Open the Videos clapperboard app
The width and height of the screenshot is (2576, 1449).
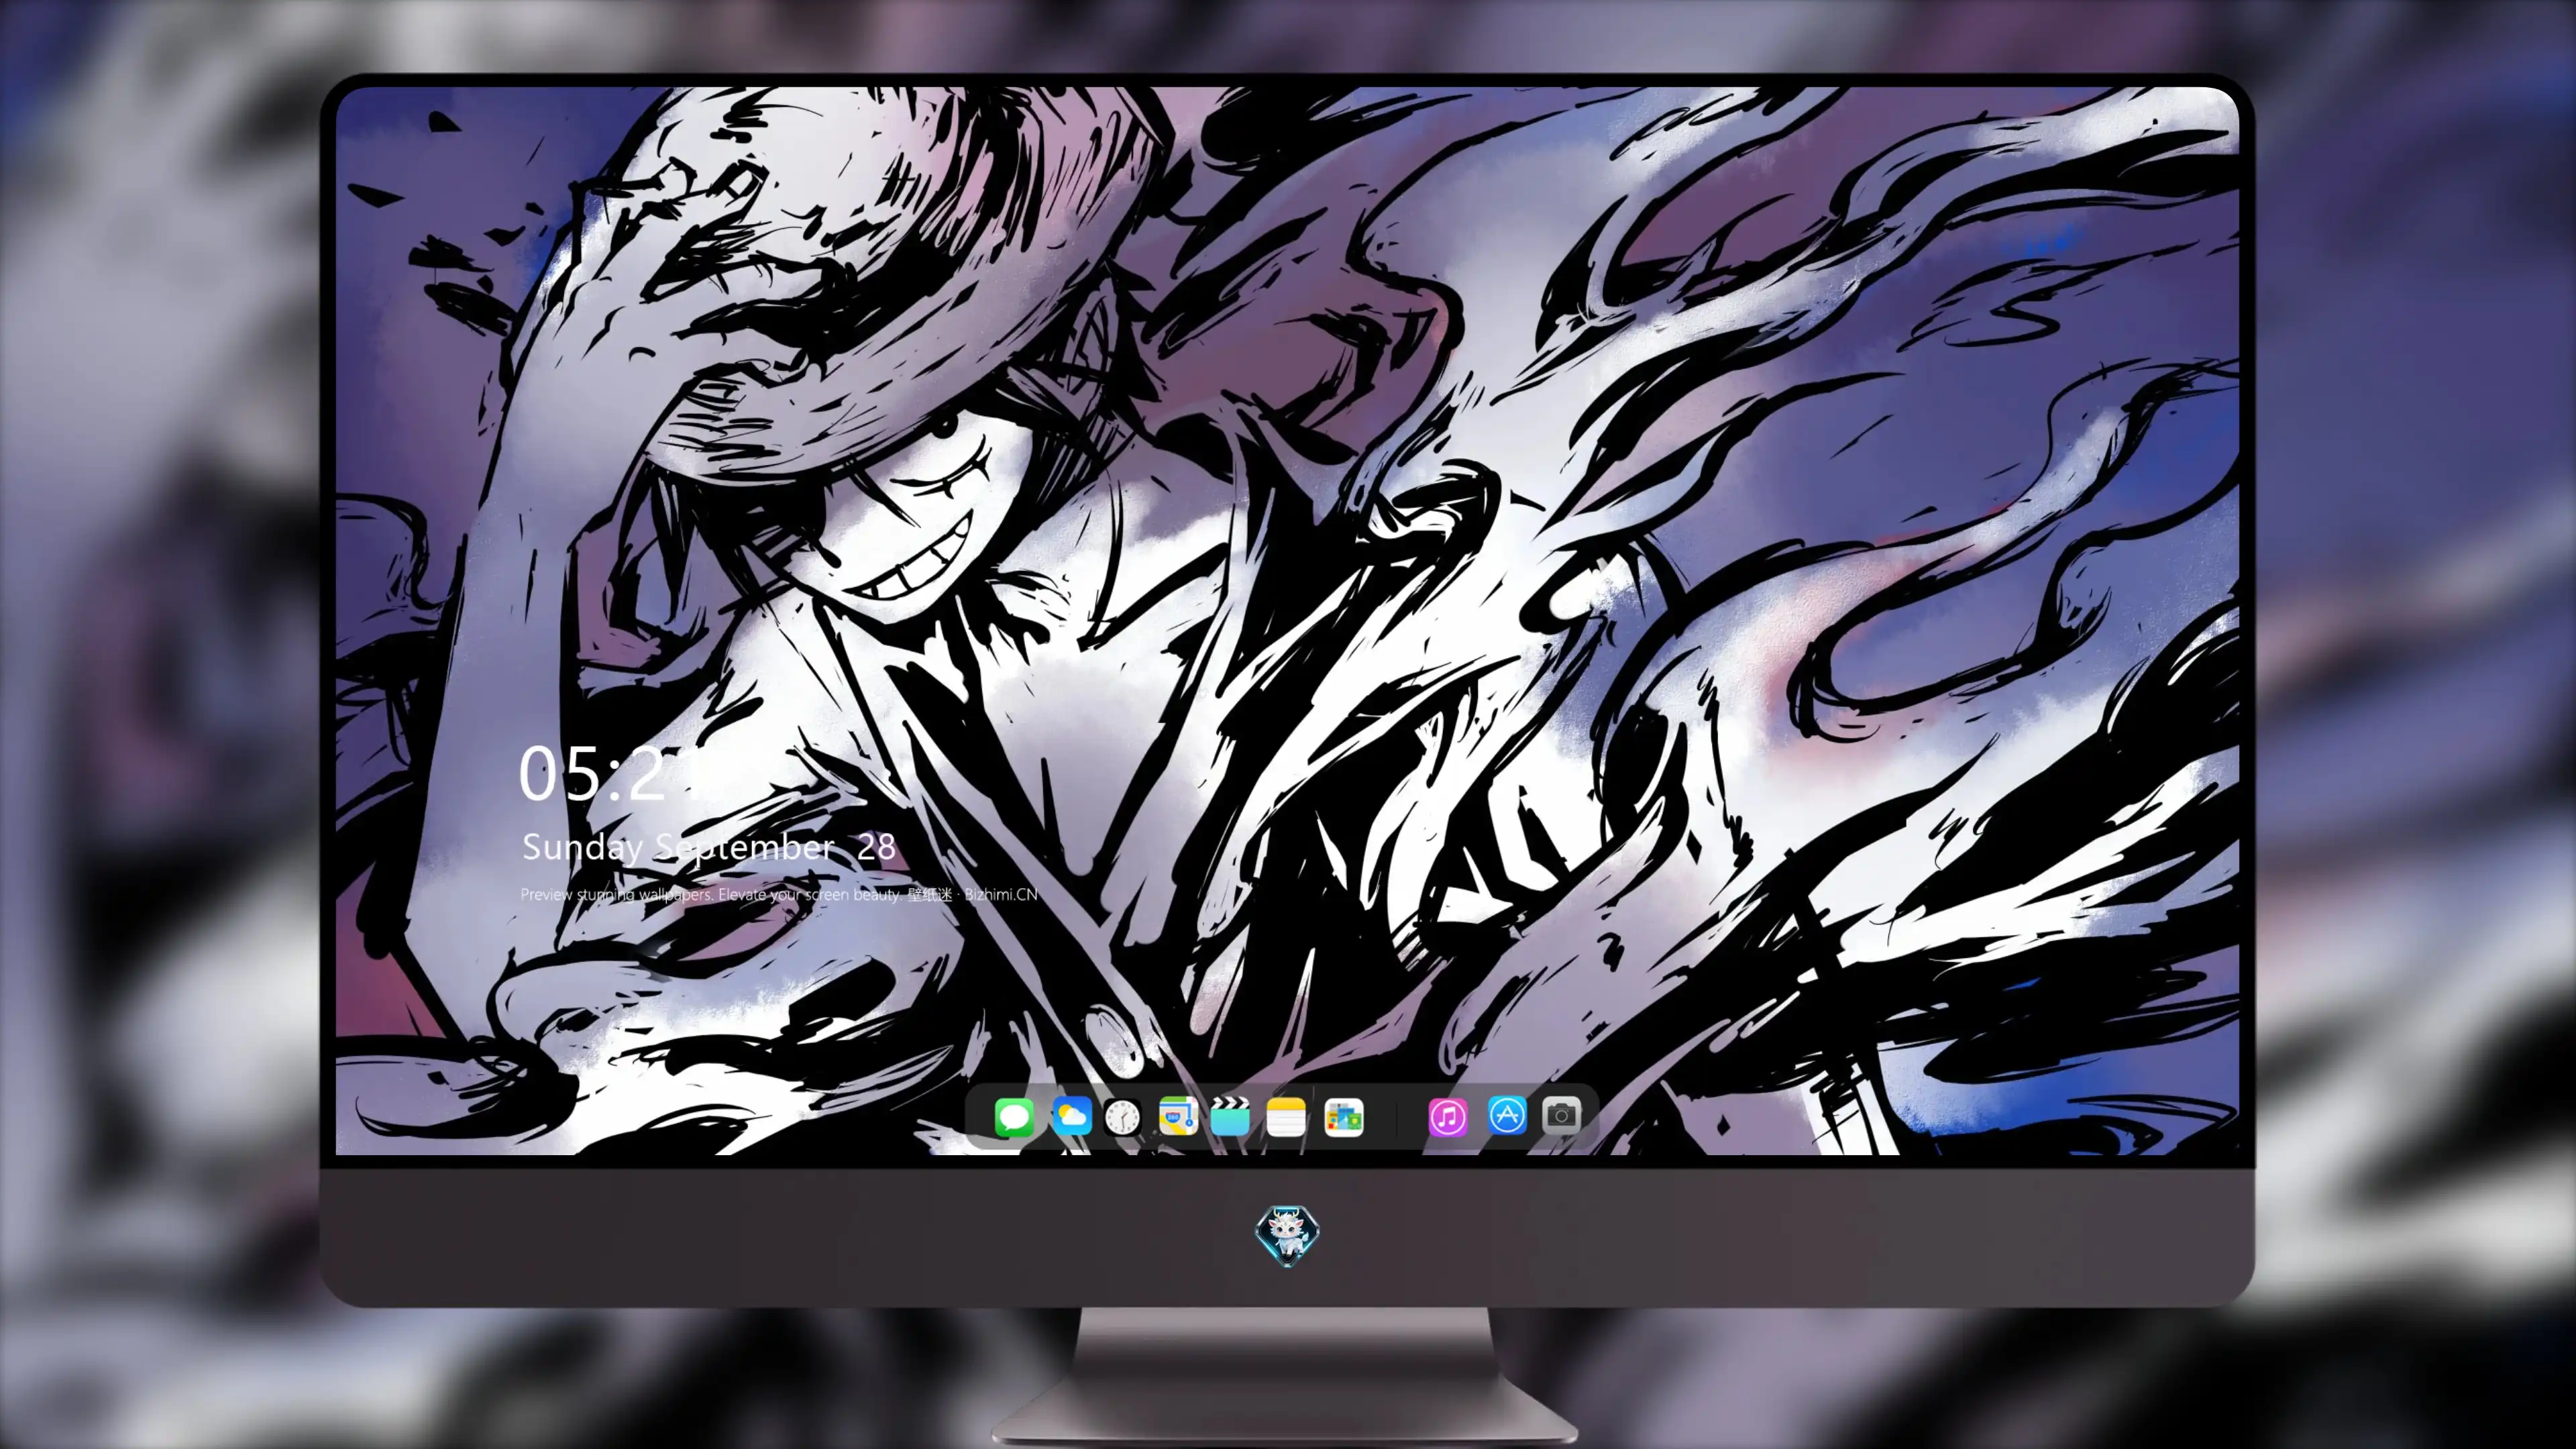1230,1116
